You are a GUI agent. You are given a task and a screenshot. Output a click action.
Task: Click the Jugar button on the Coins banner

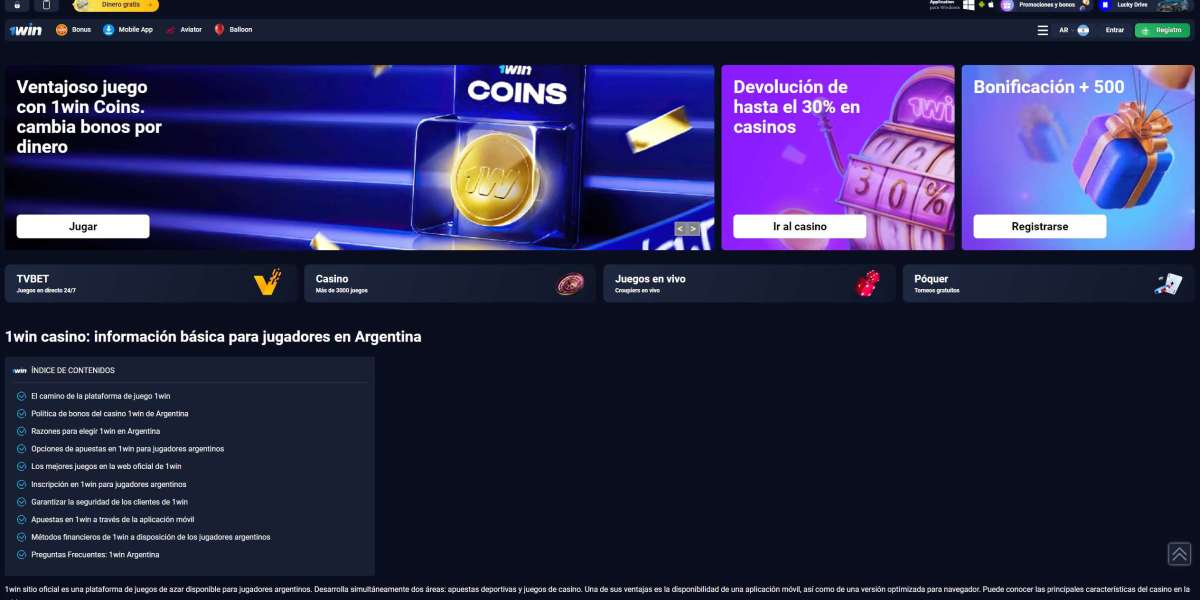(83, 226)
